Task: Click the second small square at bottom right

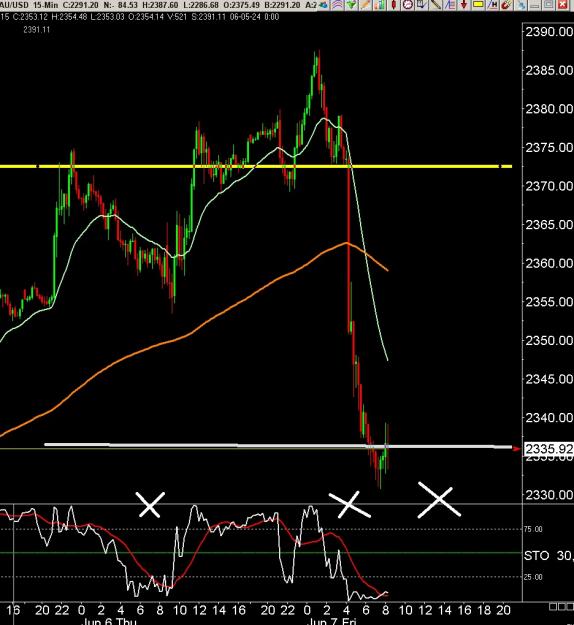Action: pos(561,607)
